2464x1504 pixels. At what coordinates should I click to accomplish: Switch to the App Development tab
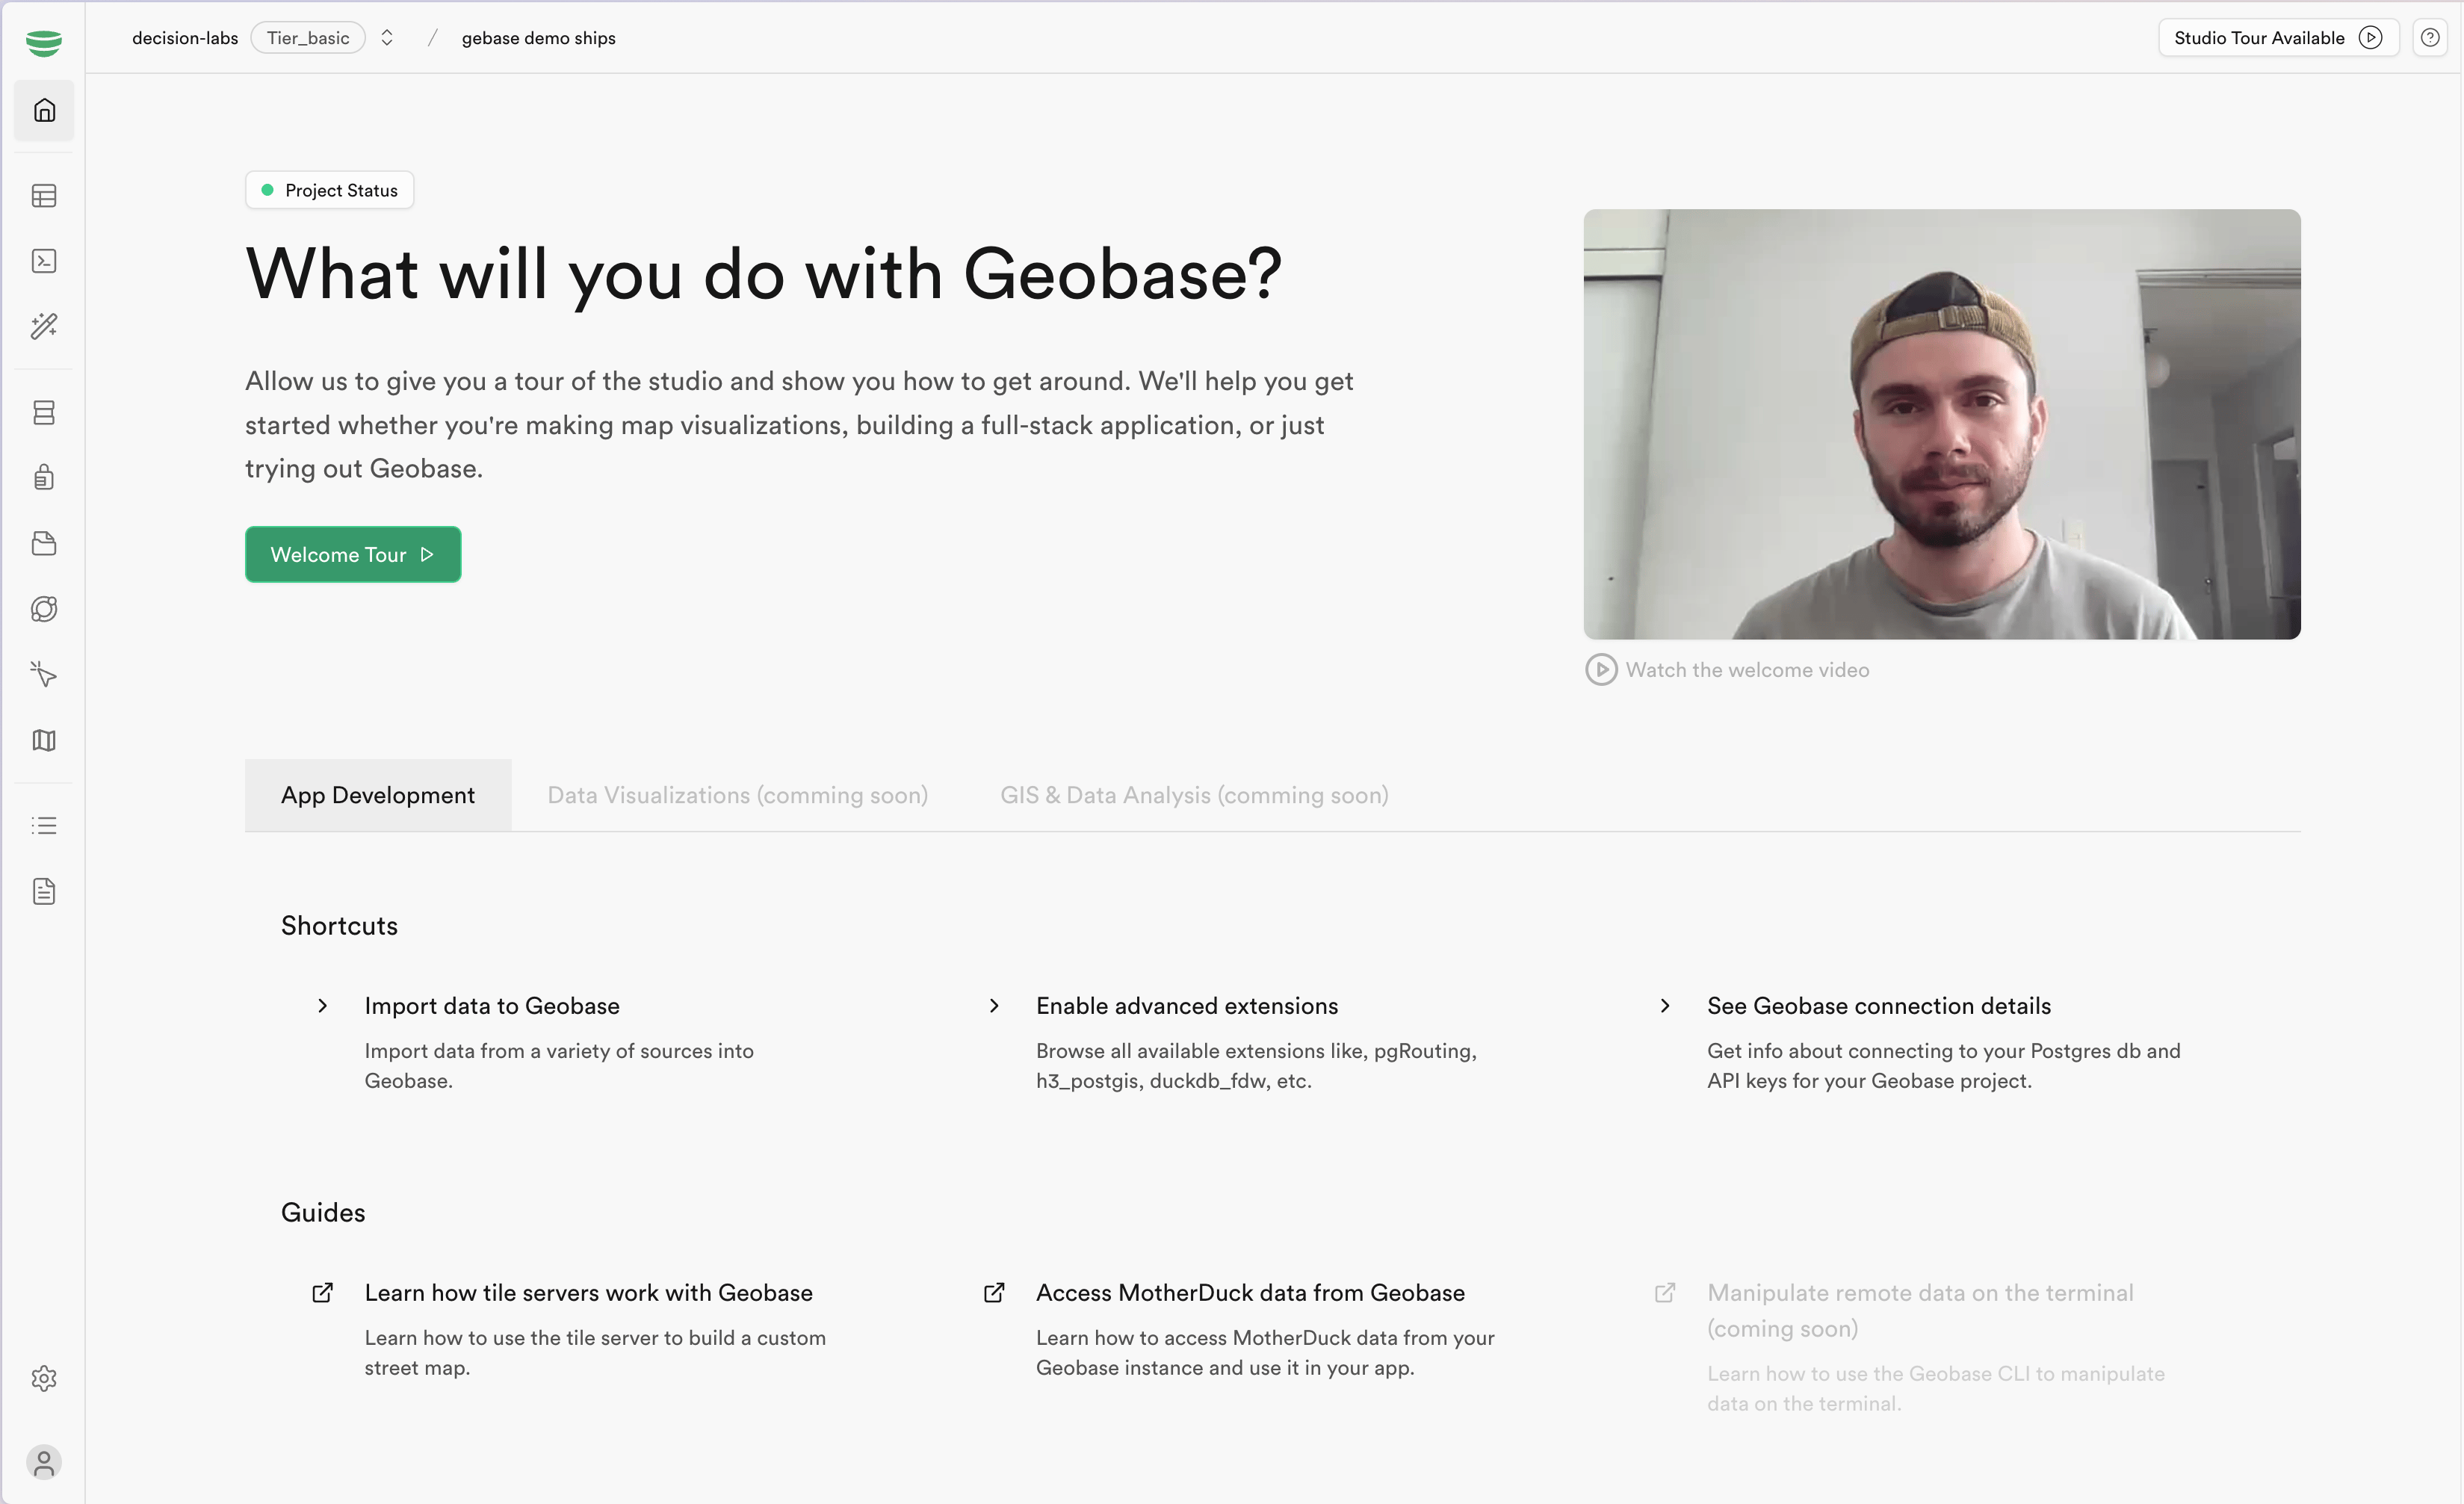(x=377, y=795)
